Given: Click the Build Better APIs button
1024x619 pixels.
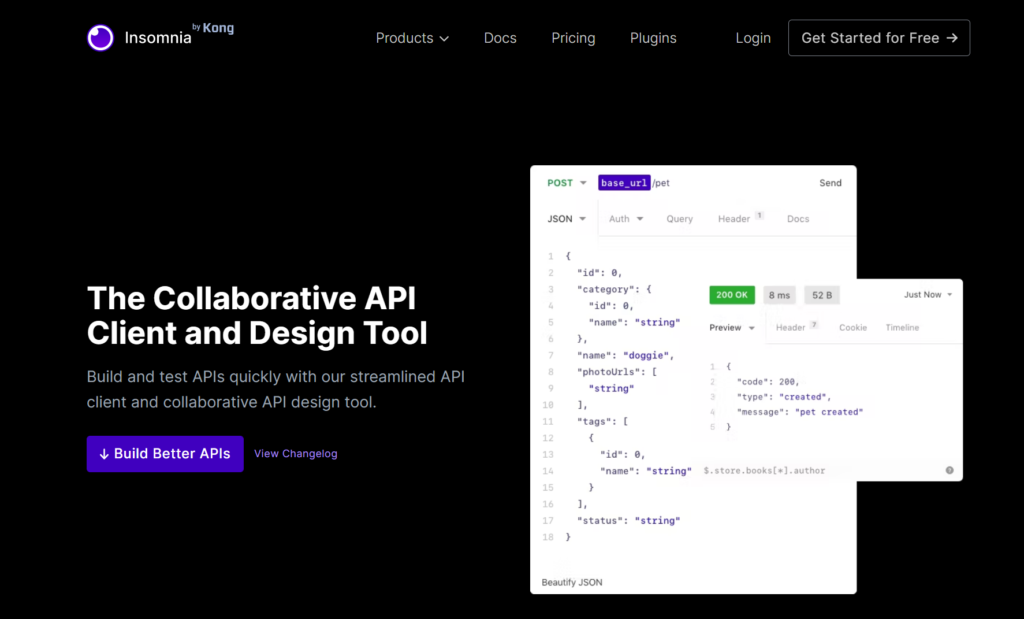Looking at the screenshot, I should click(165, 454).
